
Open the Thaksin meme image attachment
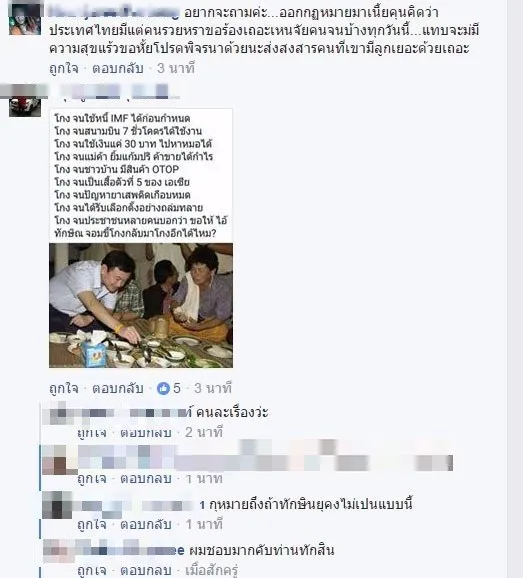click(x=141, y=238)
